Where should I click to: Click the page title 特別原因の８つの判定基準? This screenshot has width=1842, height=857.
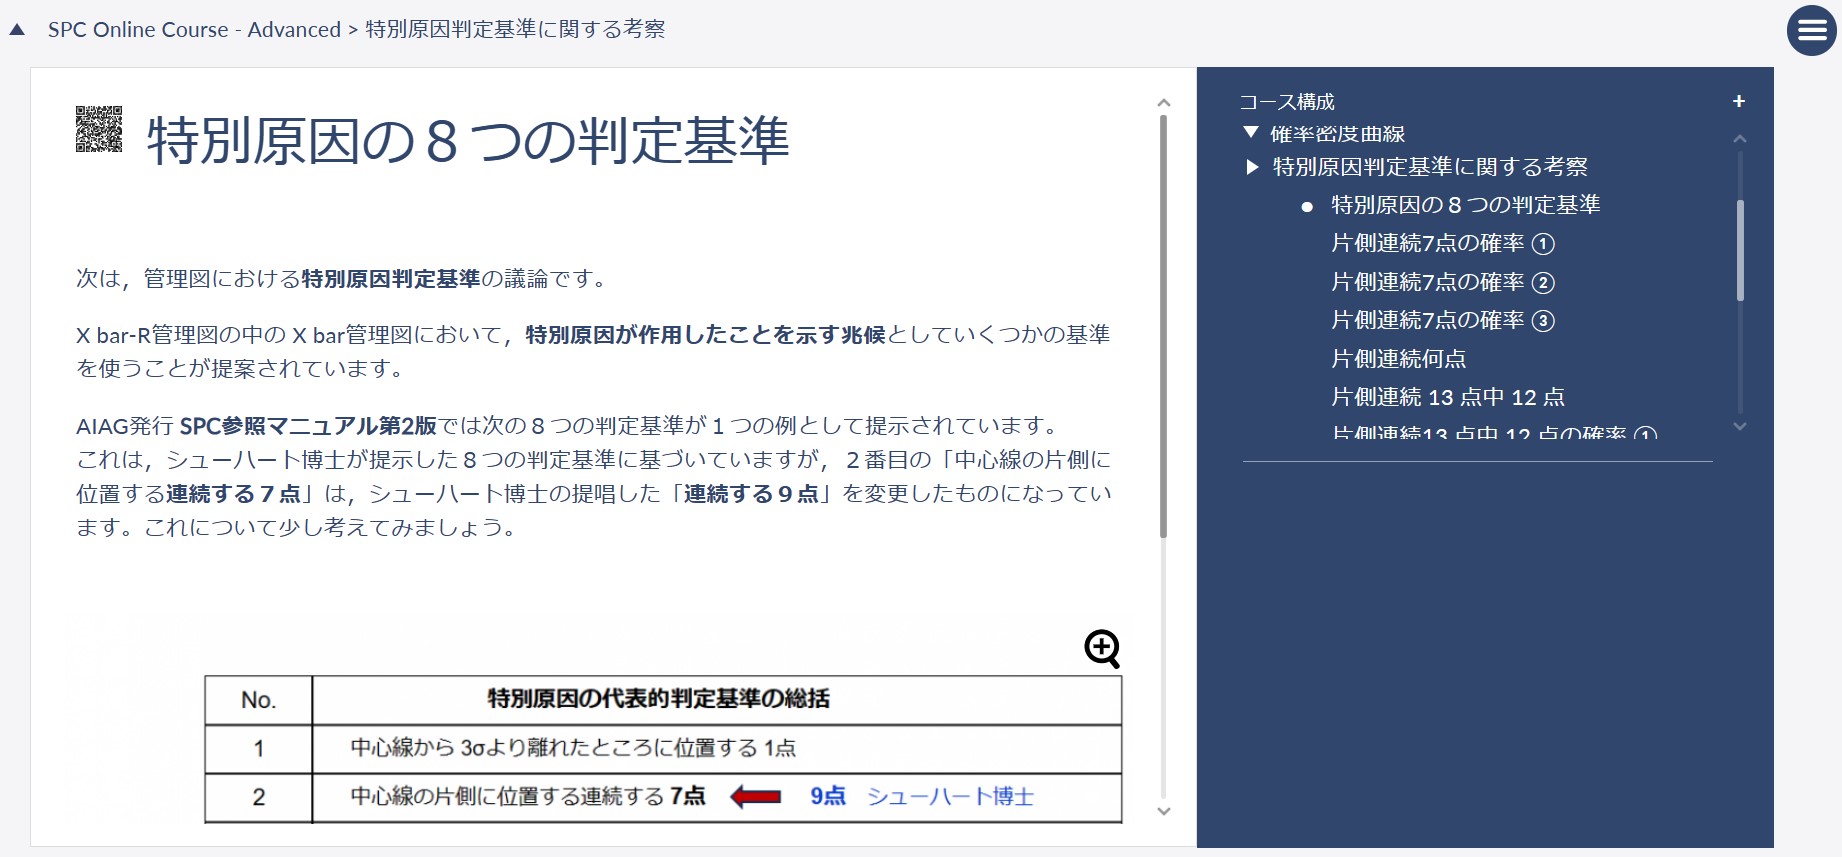point(468,140)
